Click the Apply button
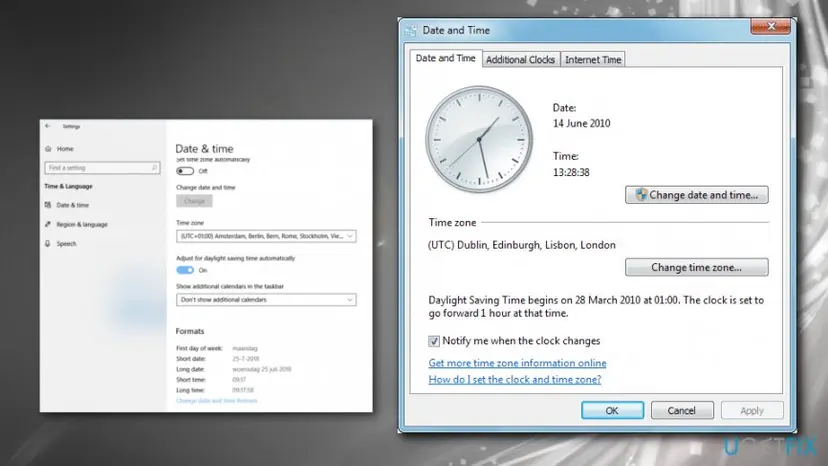 pos(752,411)
